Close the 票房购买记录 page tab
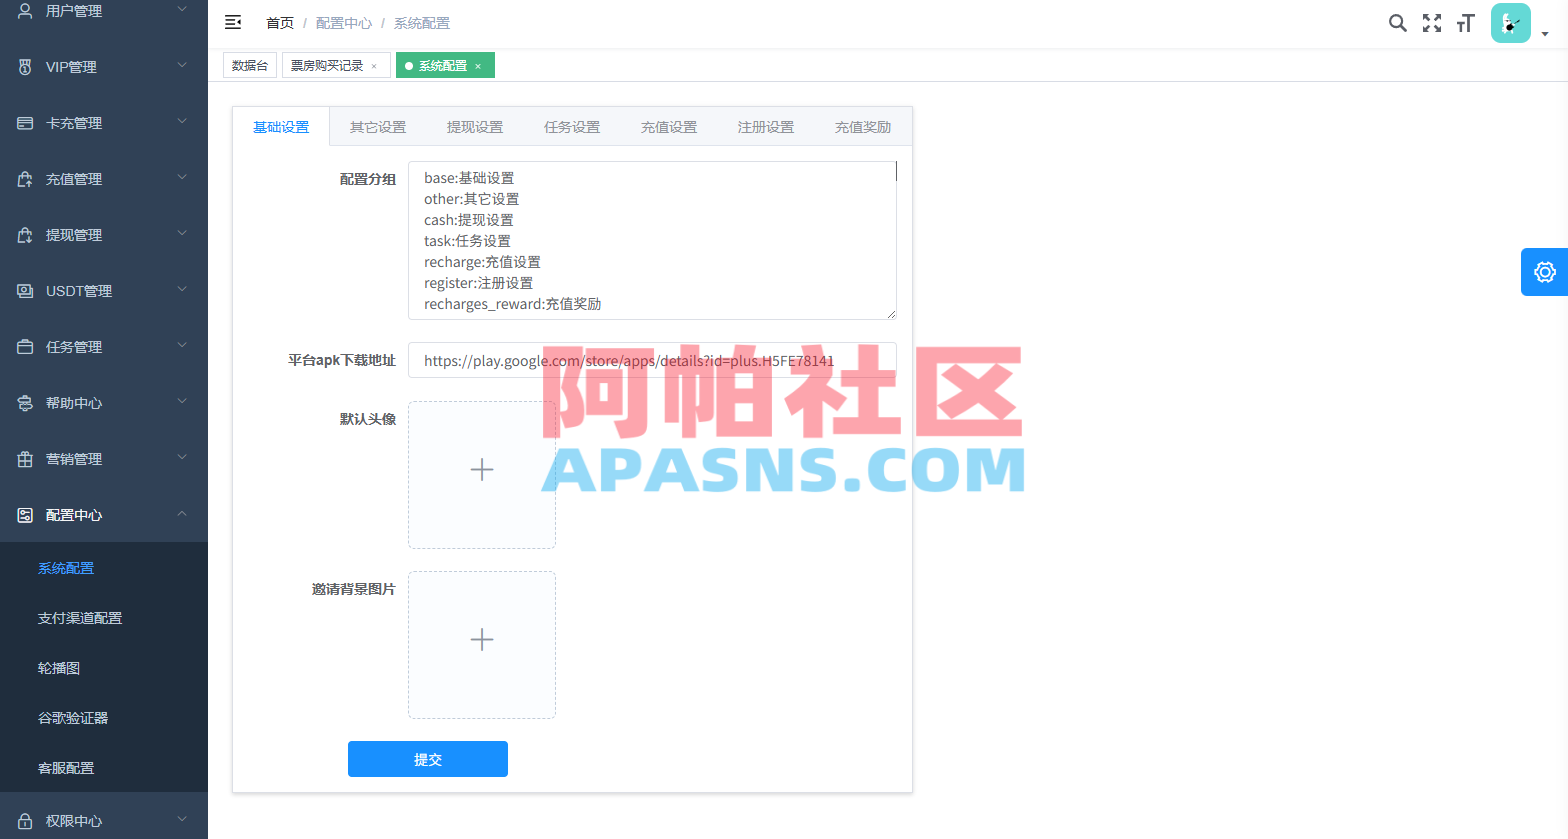The image size is (1568, 839). 374,66
